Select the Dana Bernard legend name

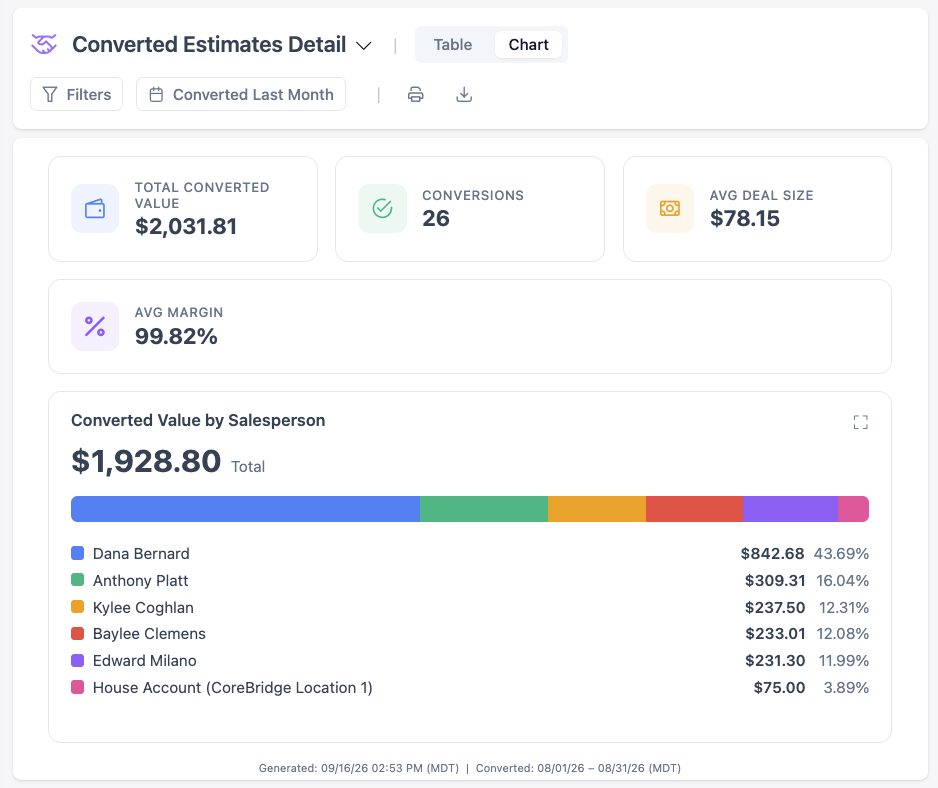pyautogui.click(x=141, y=554)
